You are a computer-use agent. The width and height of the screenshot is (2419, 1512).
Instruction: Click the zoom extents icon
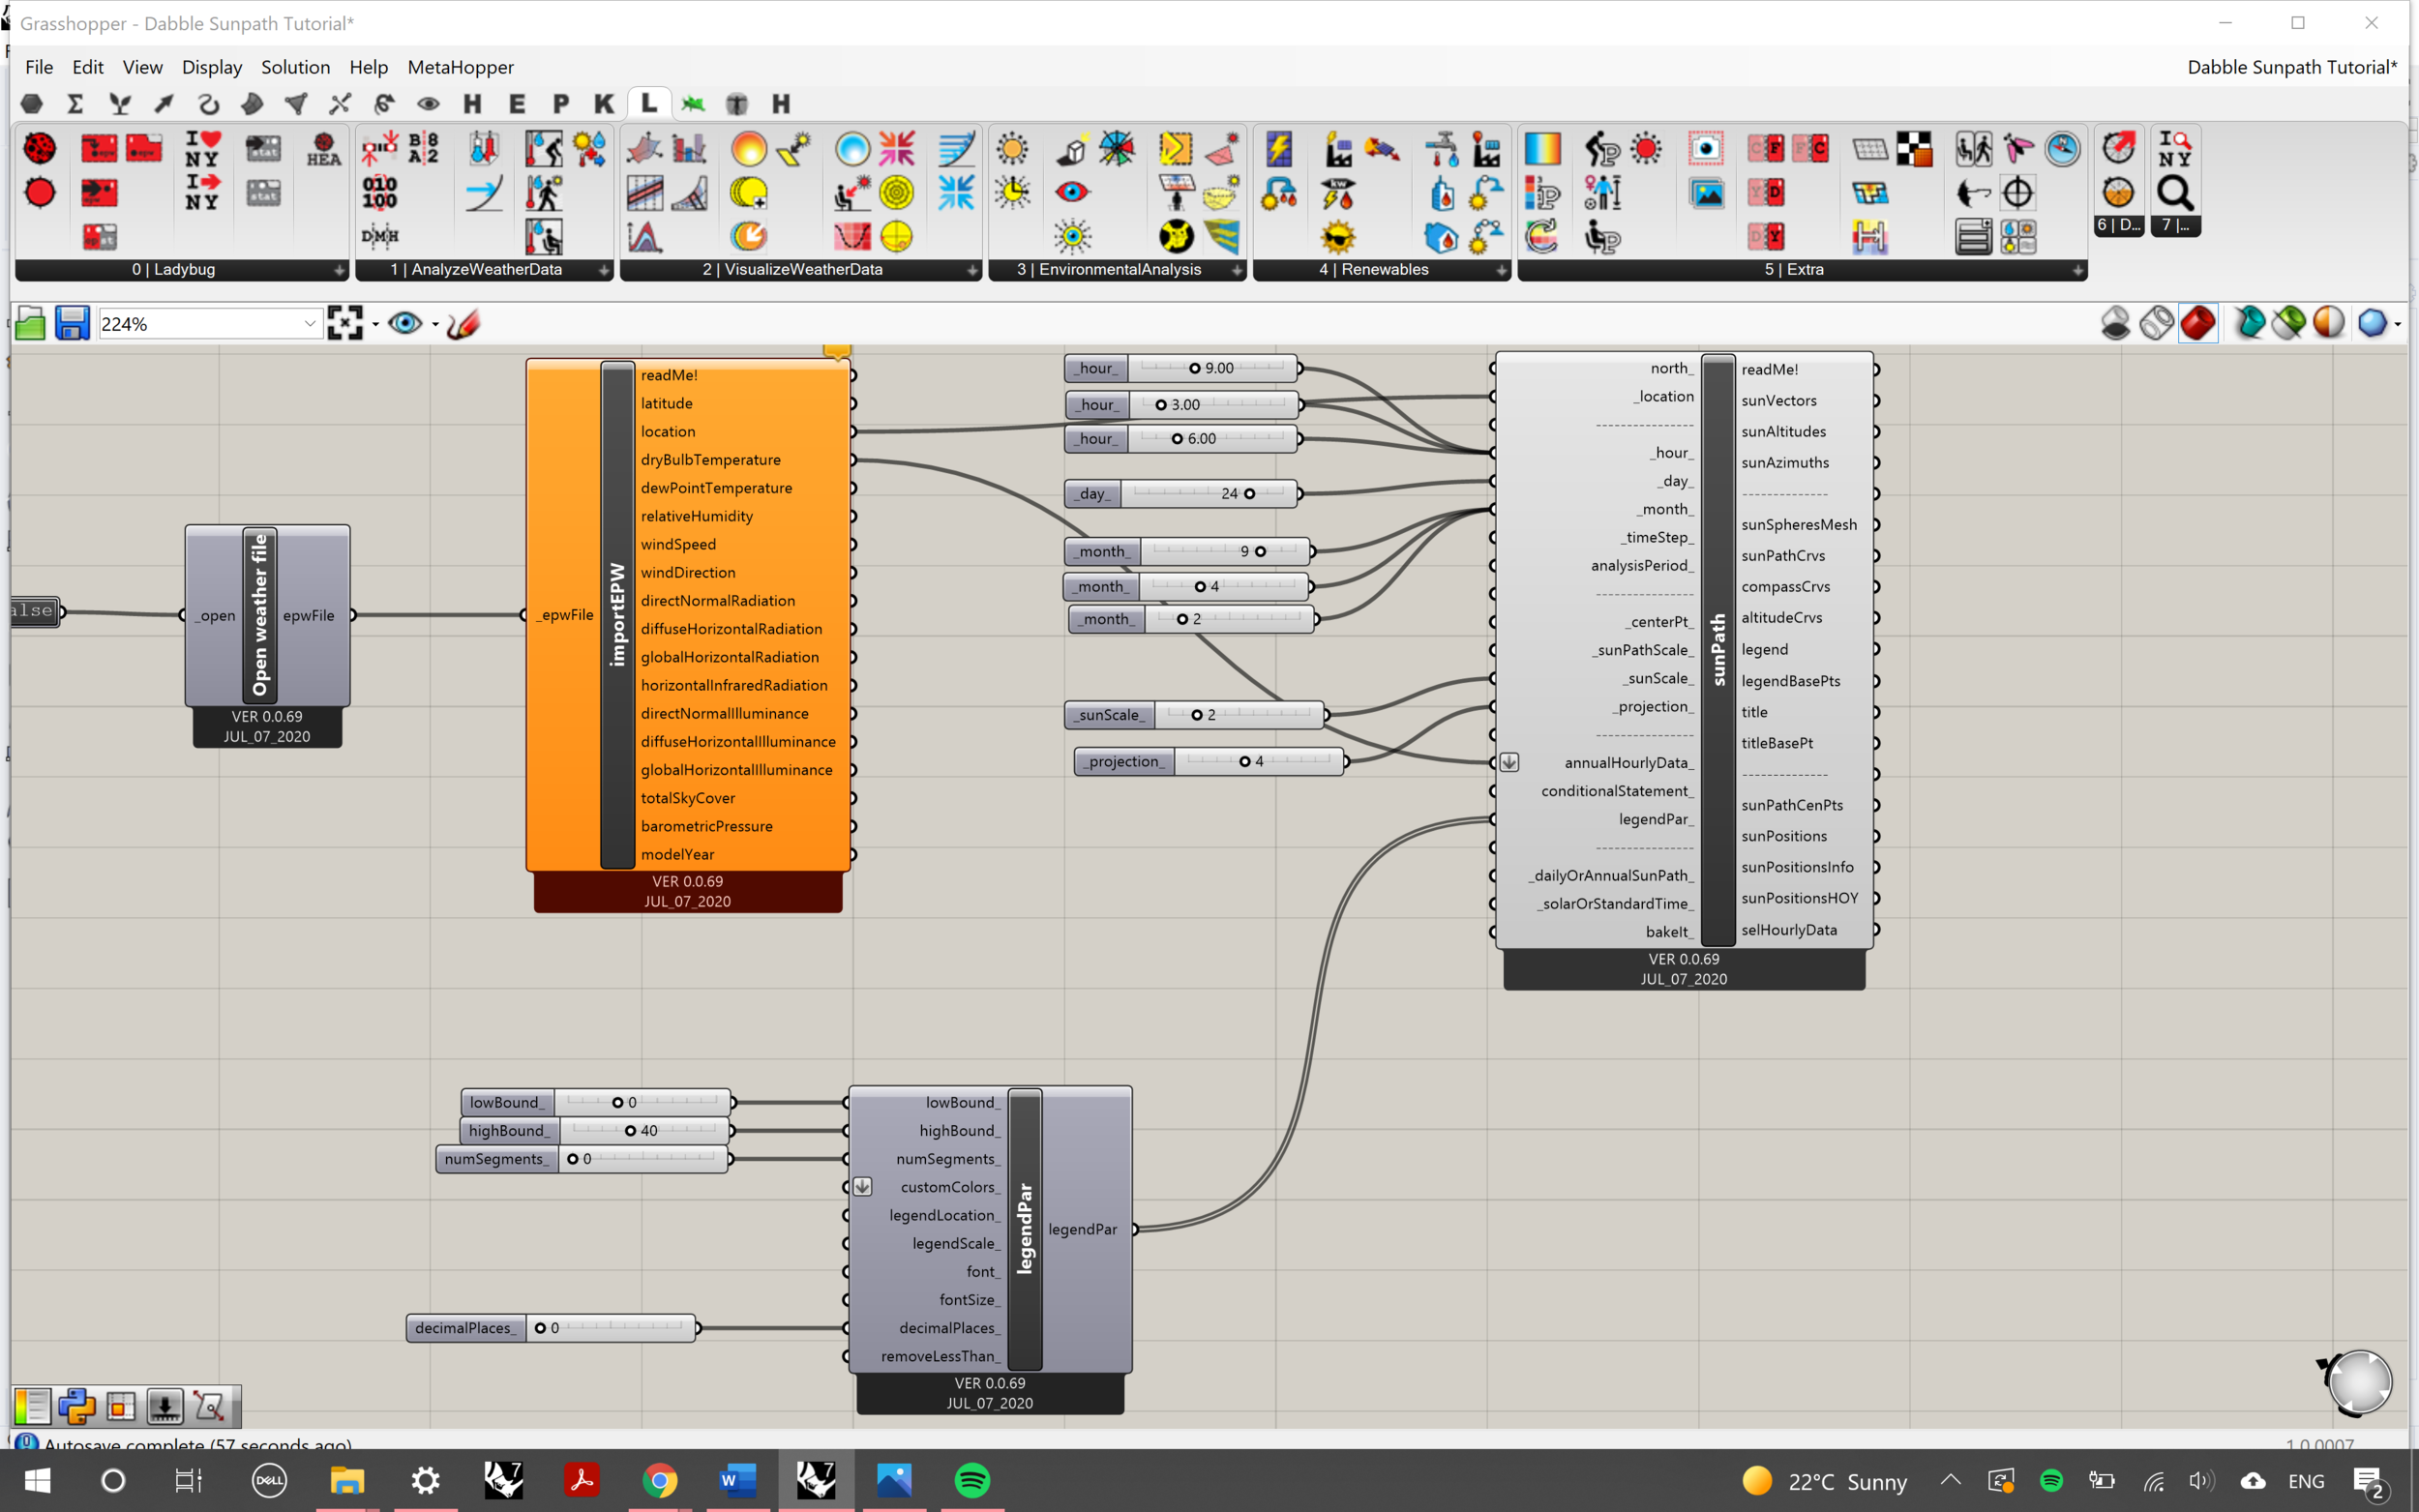coord(345,324)
